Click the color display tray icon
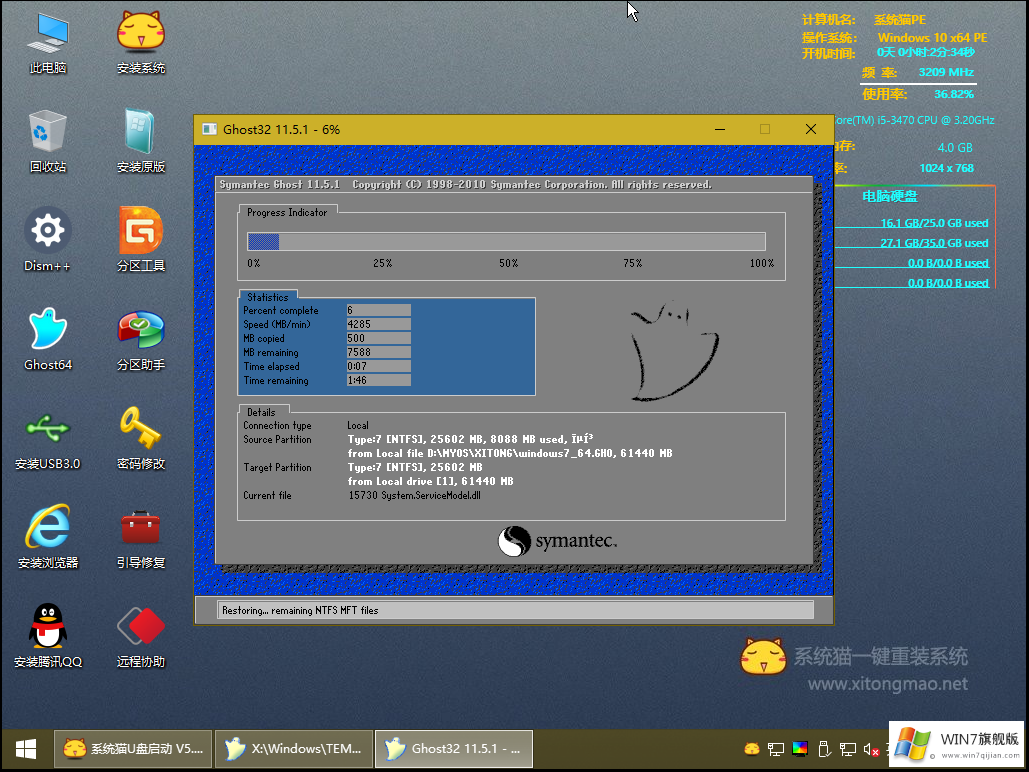The image size is (1029, 772). pos(800,749)
